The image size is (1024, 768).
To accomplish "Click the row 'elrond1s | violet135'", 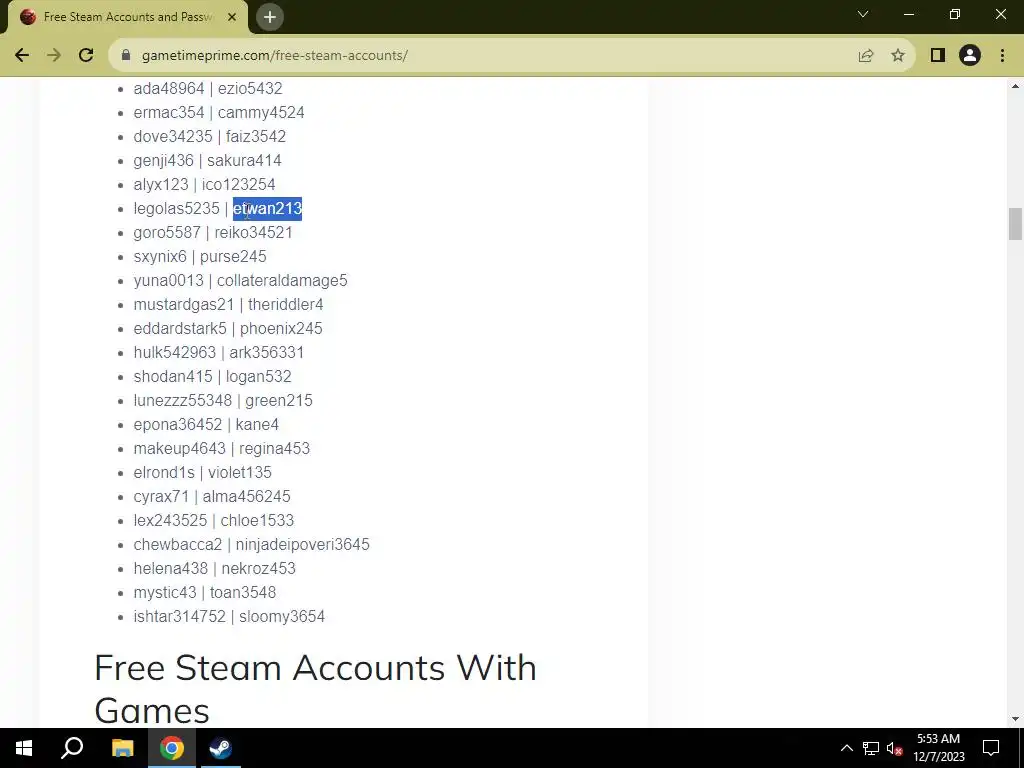I will point(202,472).
